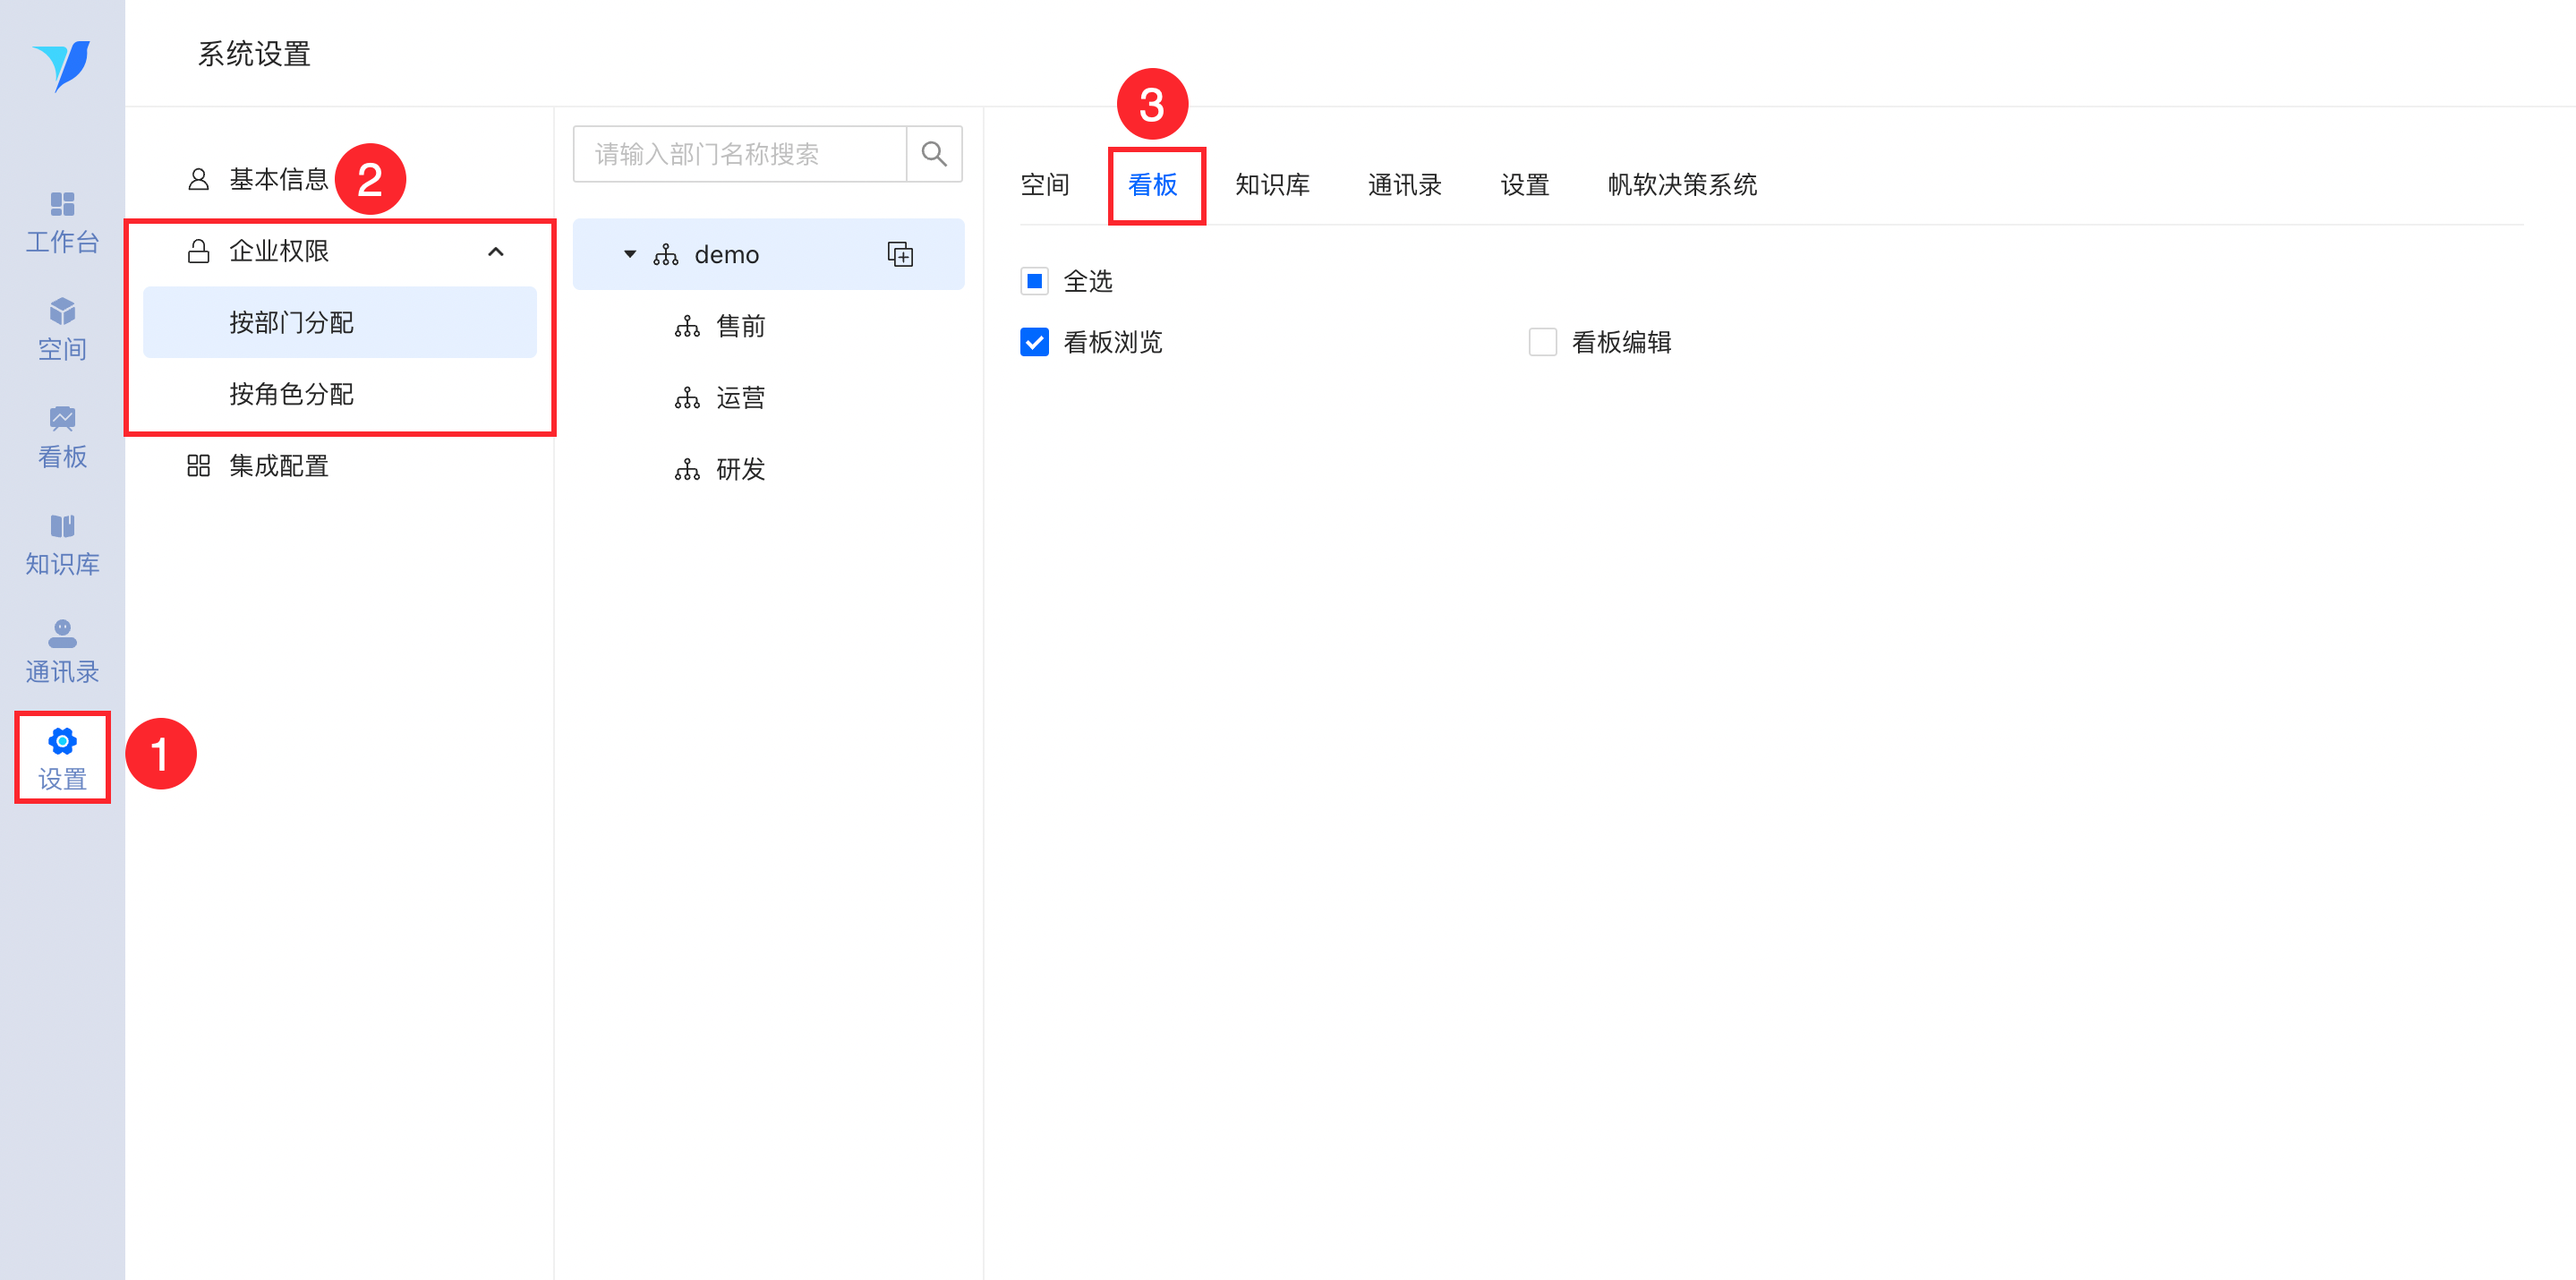Open 按角色分配 menu item
This screenshot has width=2576, height=1280.
[x=291, y=394]
